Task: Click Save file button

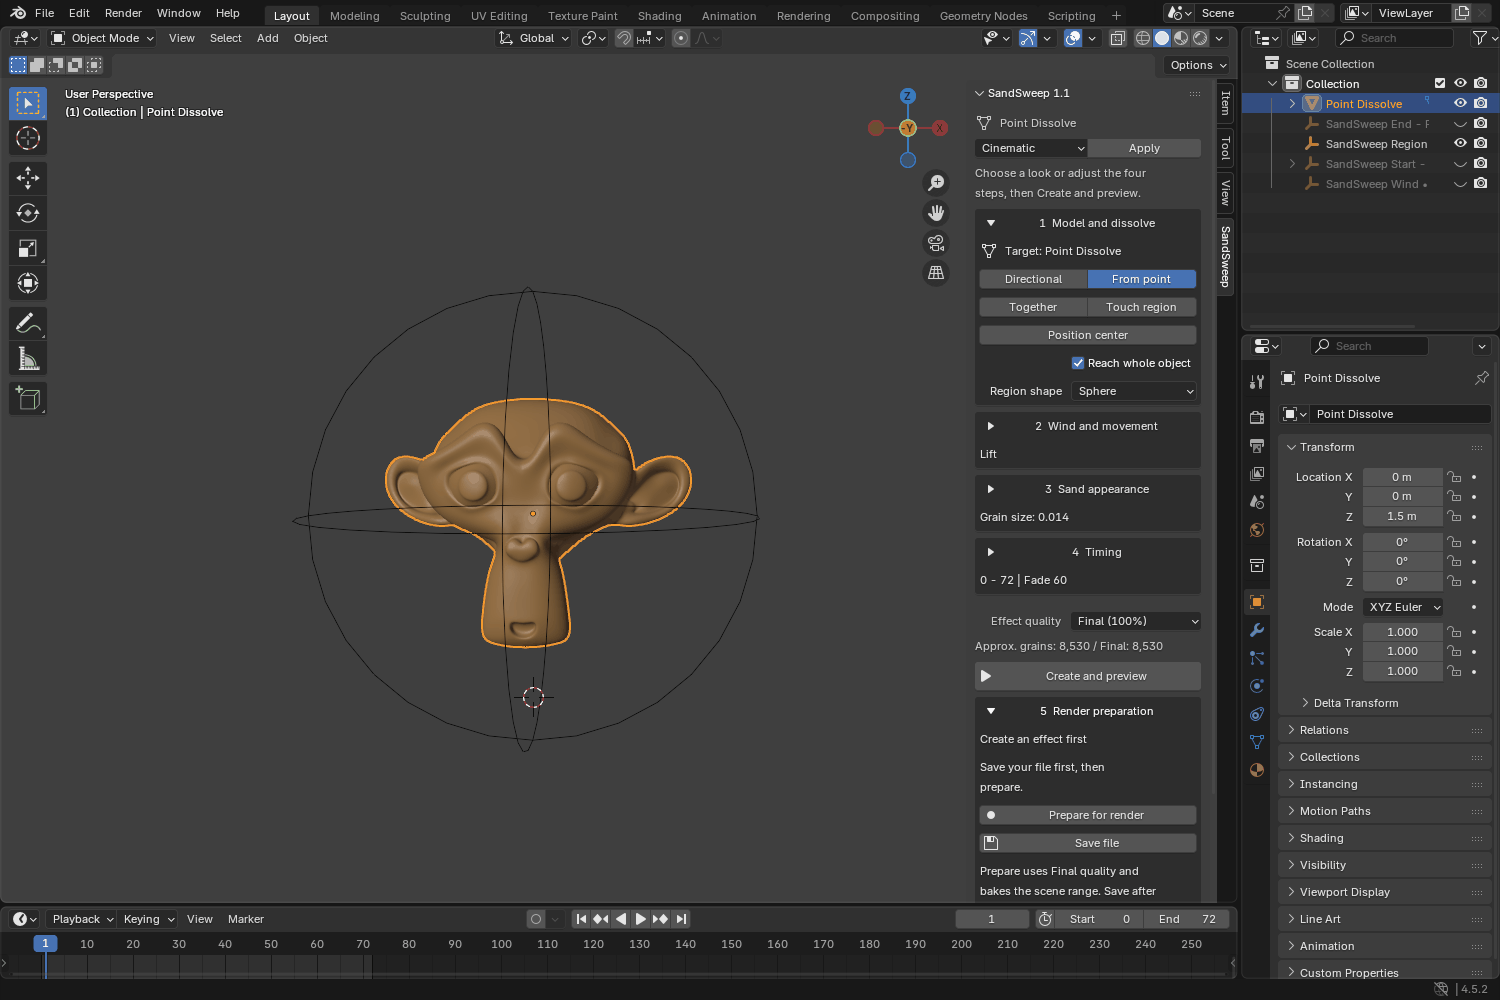Action: 1088,843
